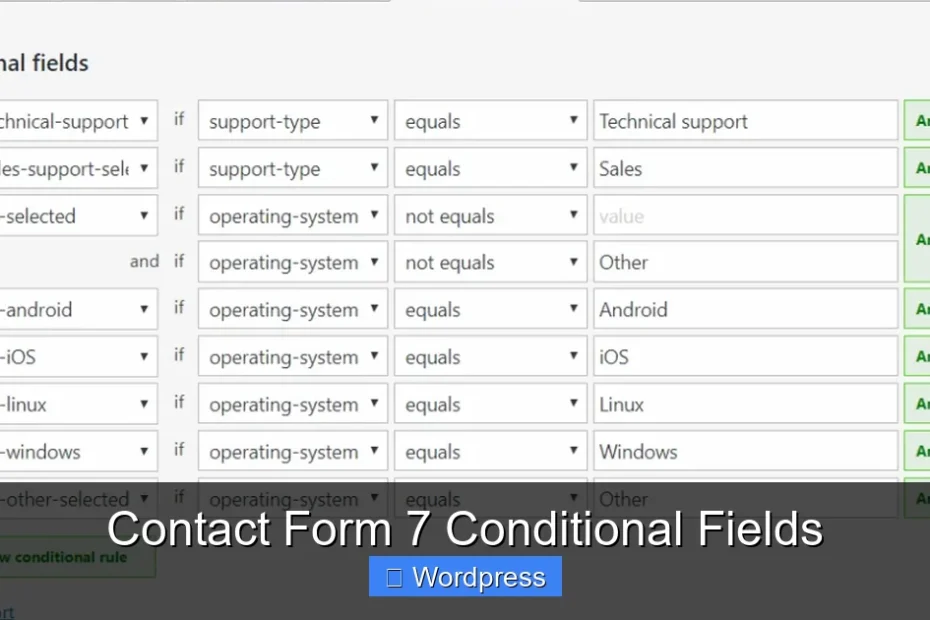Click inside the "Android" value field

click(x=745, y=309)
